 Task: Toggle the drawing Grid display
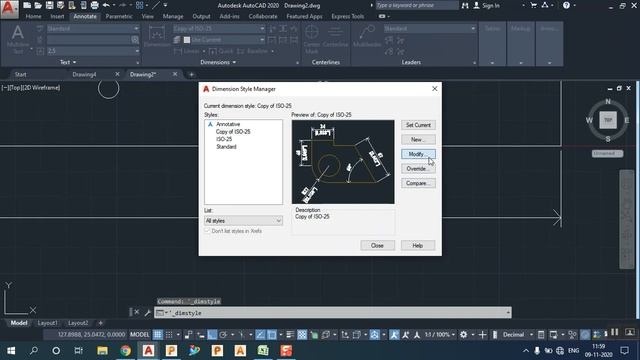point(158,335)
